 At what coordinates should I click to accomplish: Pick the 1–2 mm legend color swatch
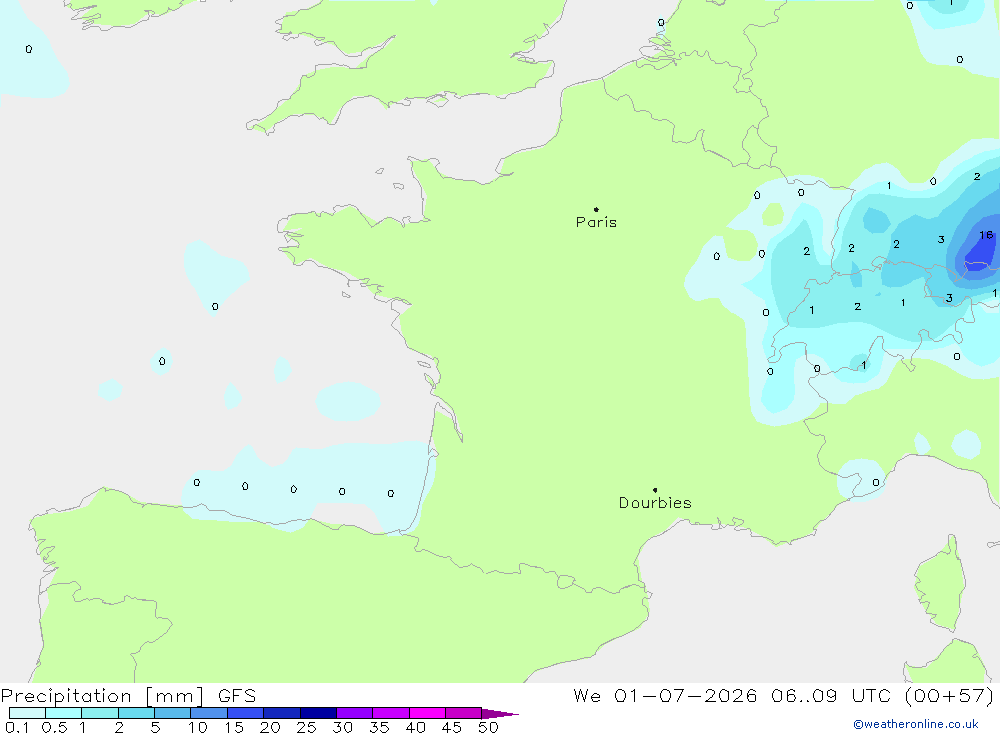[x=100, y=713]
